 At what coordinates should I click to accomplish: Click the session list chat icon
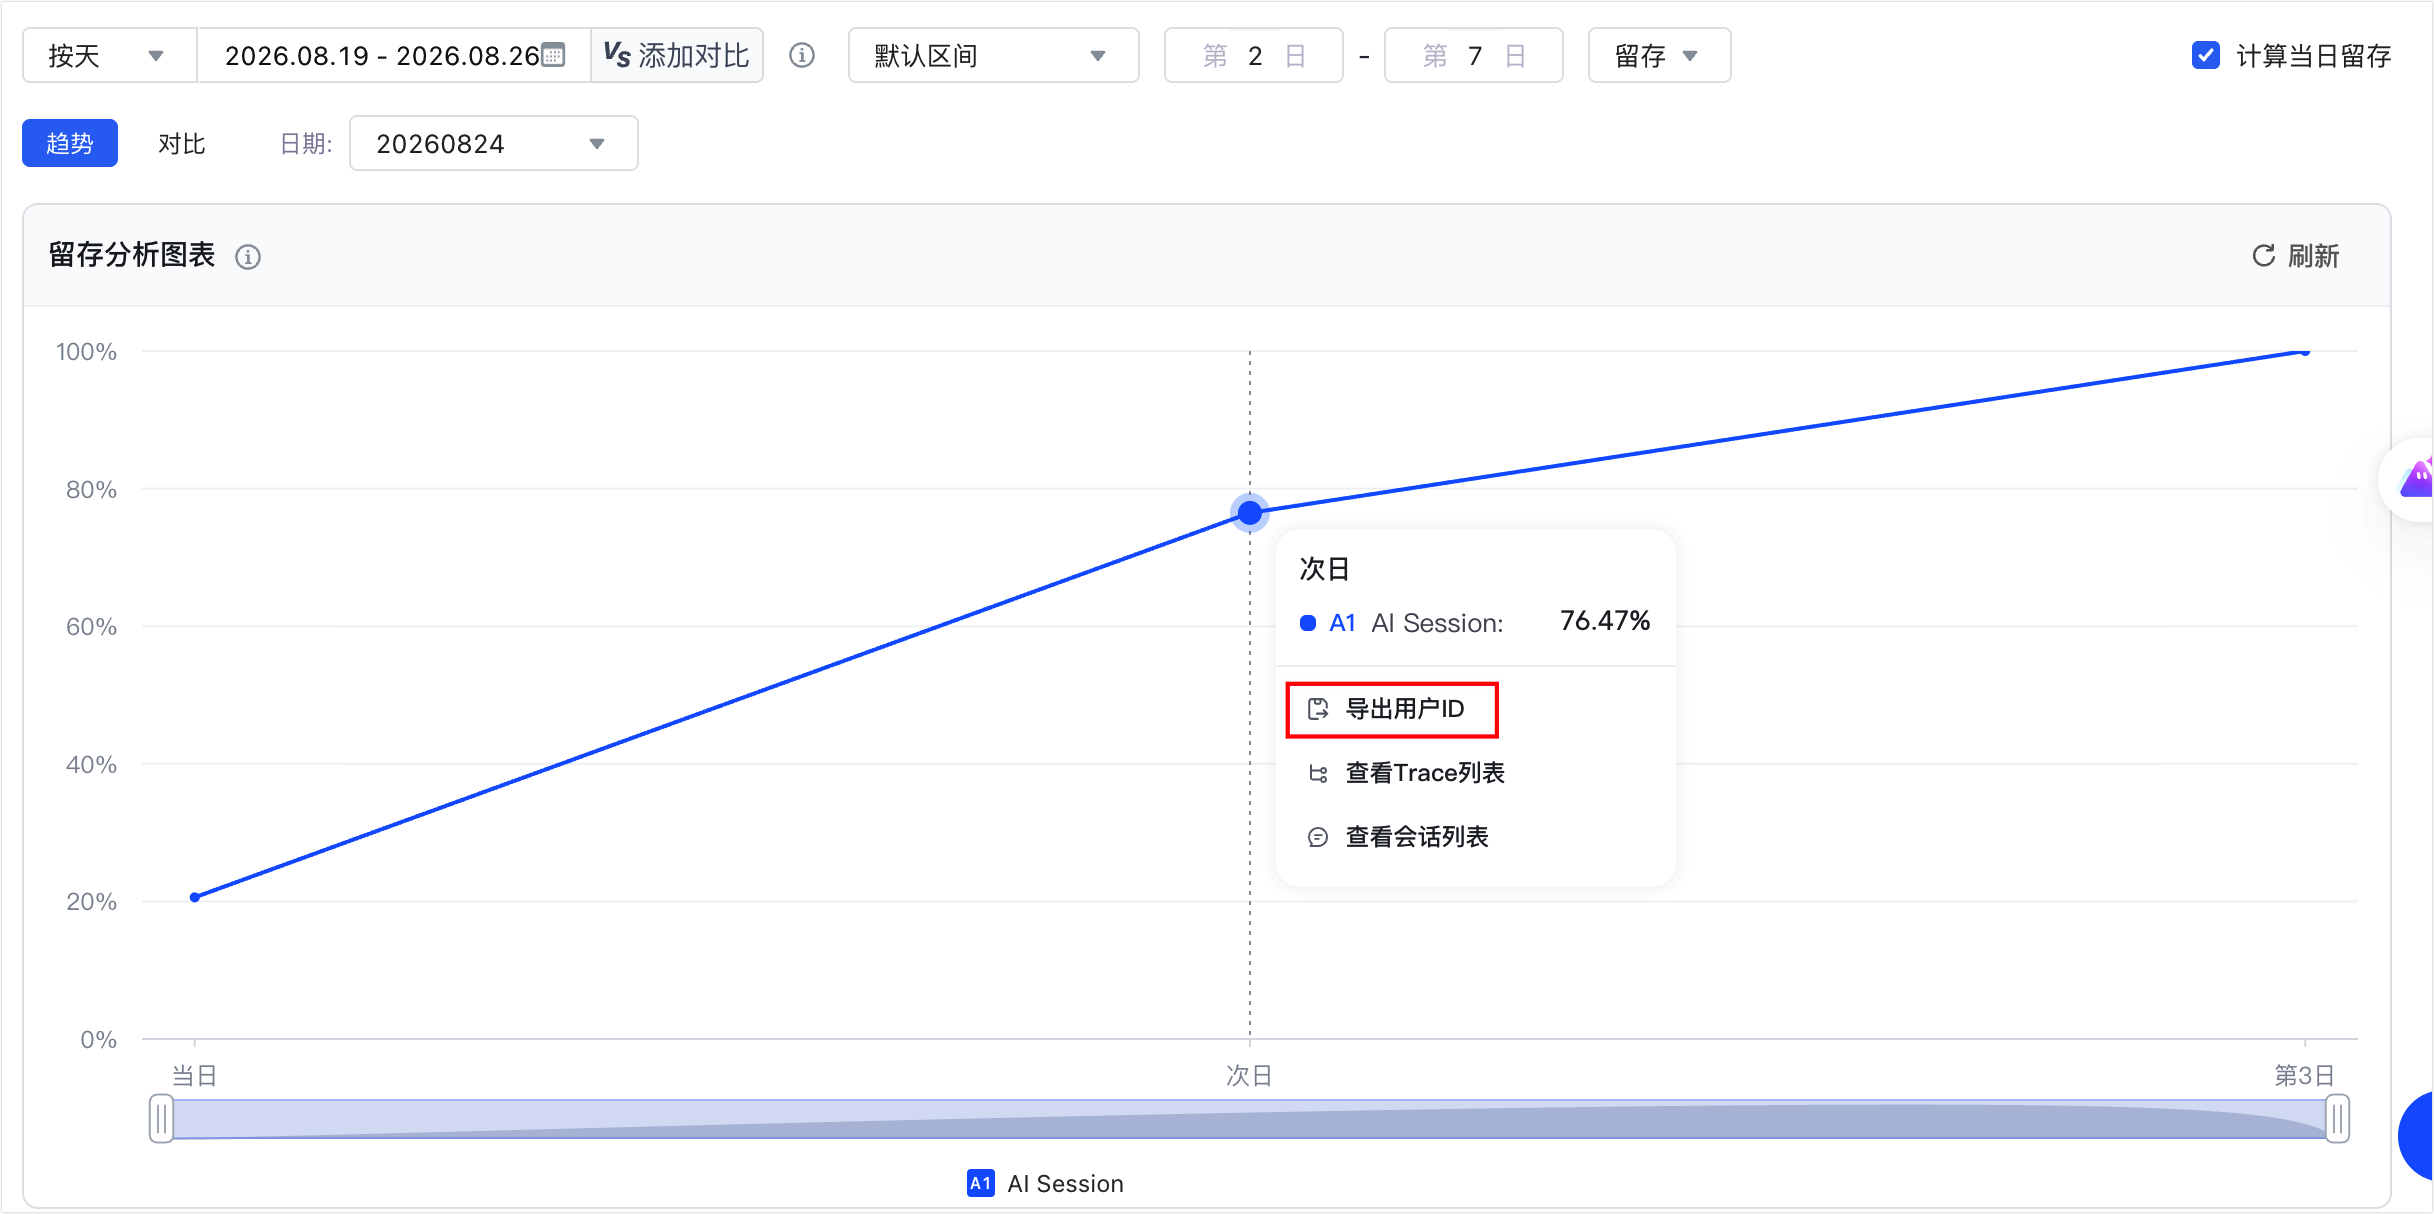coord(1318,837)
